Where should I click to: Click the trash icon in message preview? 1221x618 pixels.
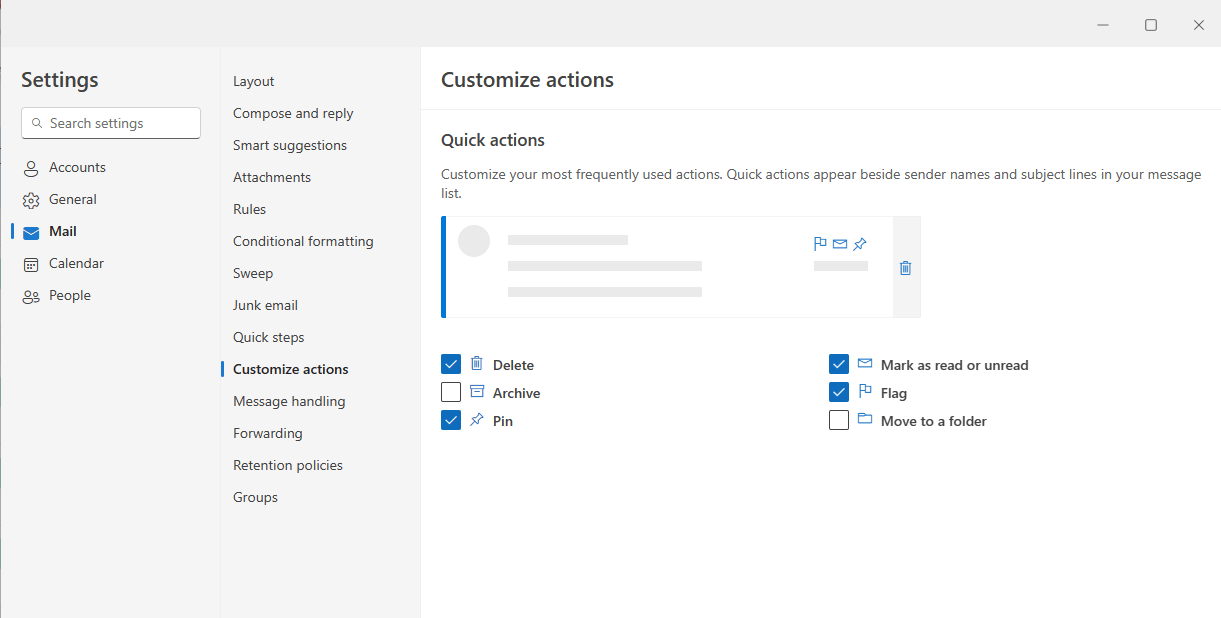pos(905,268)
